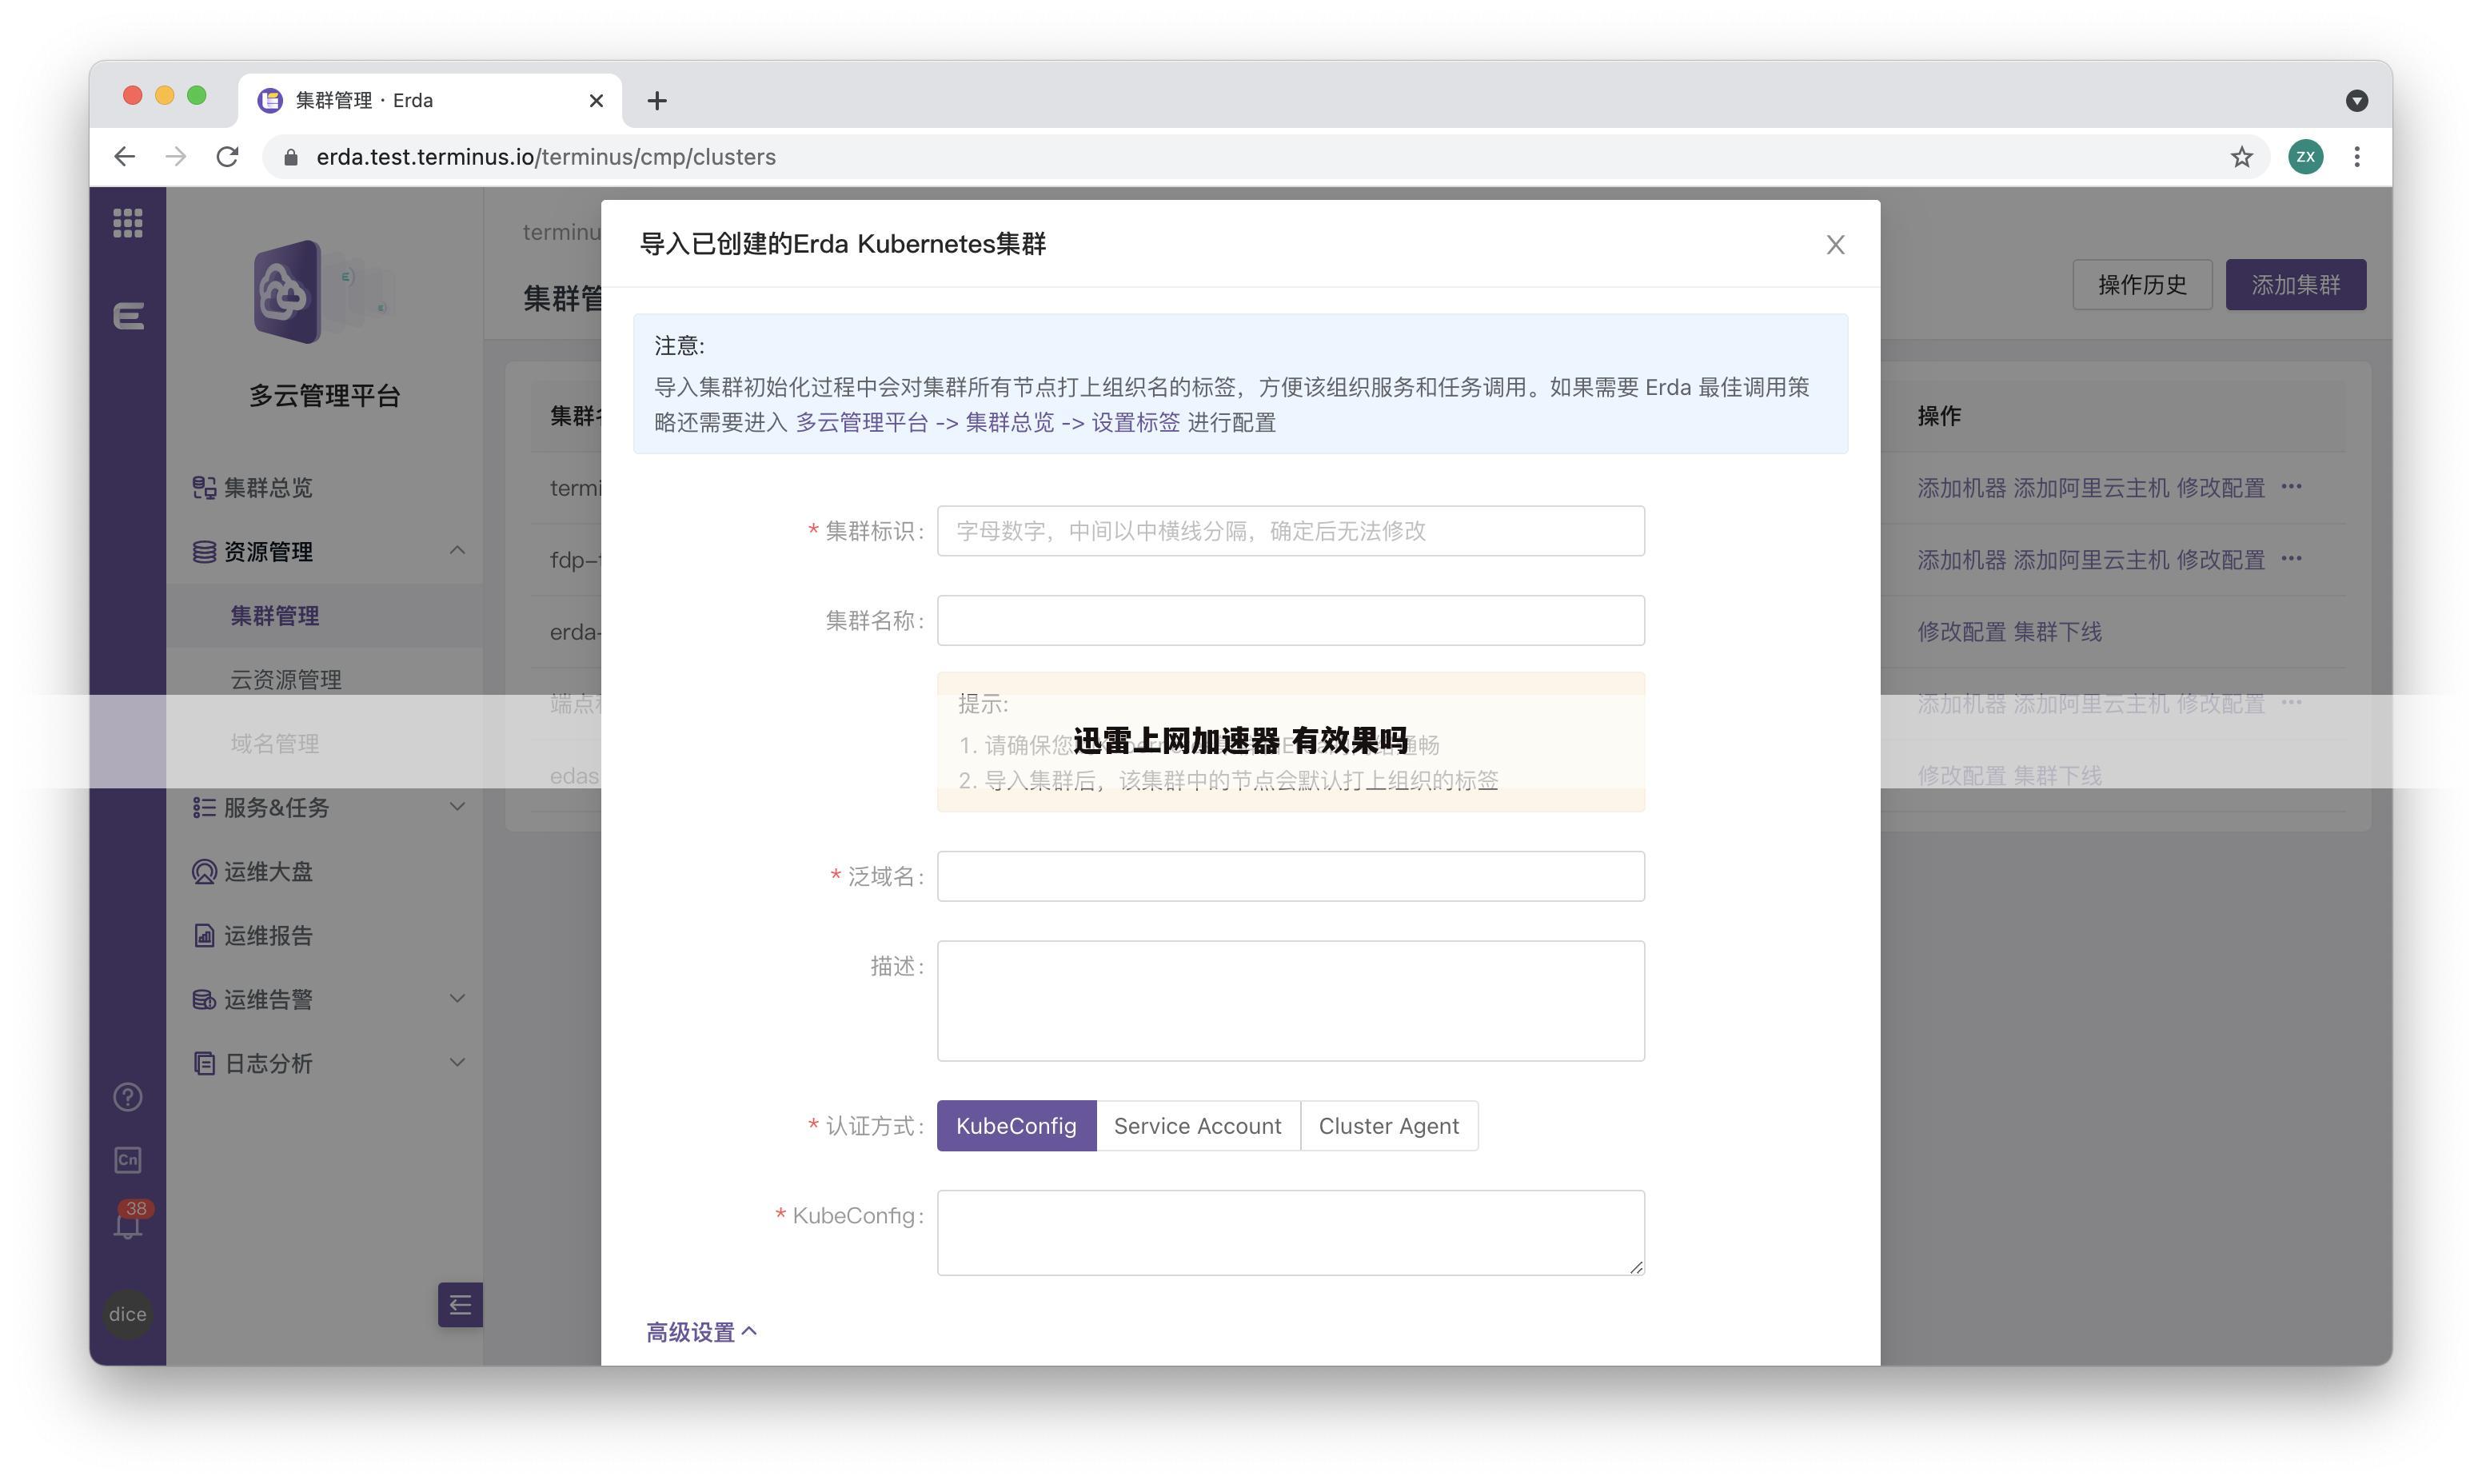Click 集群下线 in the erda row
2482x1484 pixels.
point(2057,632)
